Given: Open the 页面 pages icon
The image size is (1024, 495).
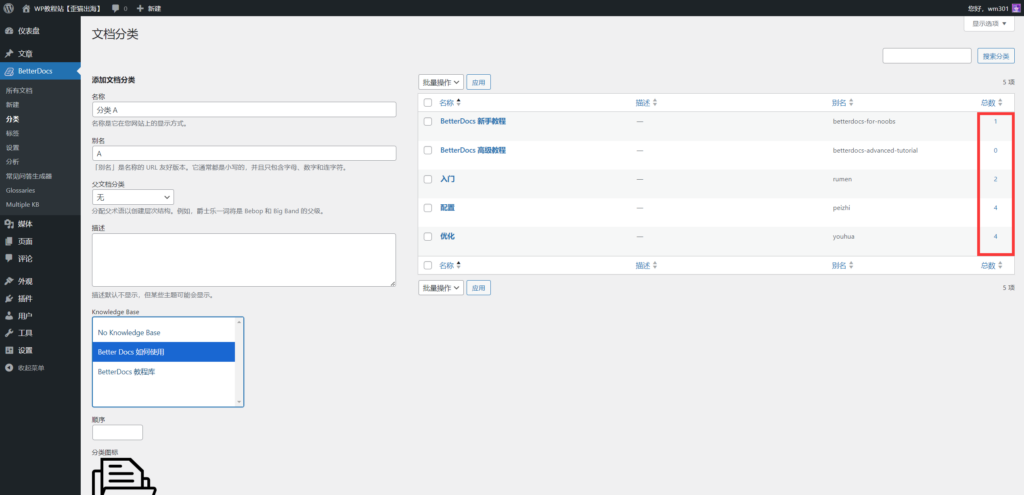Looking at the screenshot, I should 9,241.
